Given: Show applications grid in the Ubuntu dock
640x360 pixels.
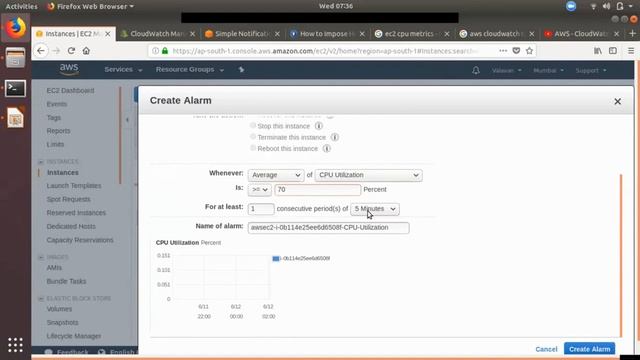Looking at the screenshot, I should pyautogui.click(x=16, y=345).
